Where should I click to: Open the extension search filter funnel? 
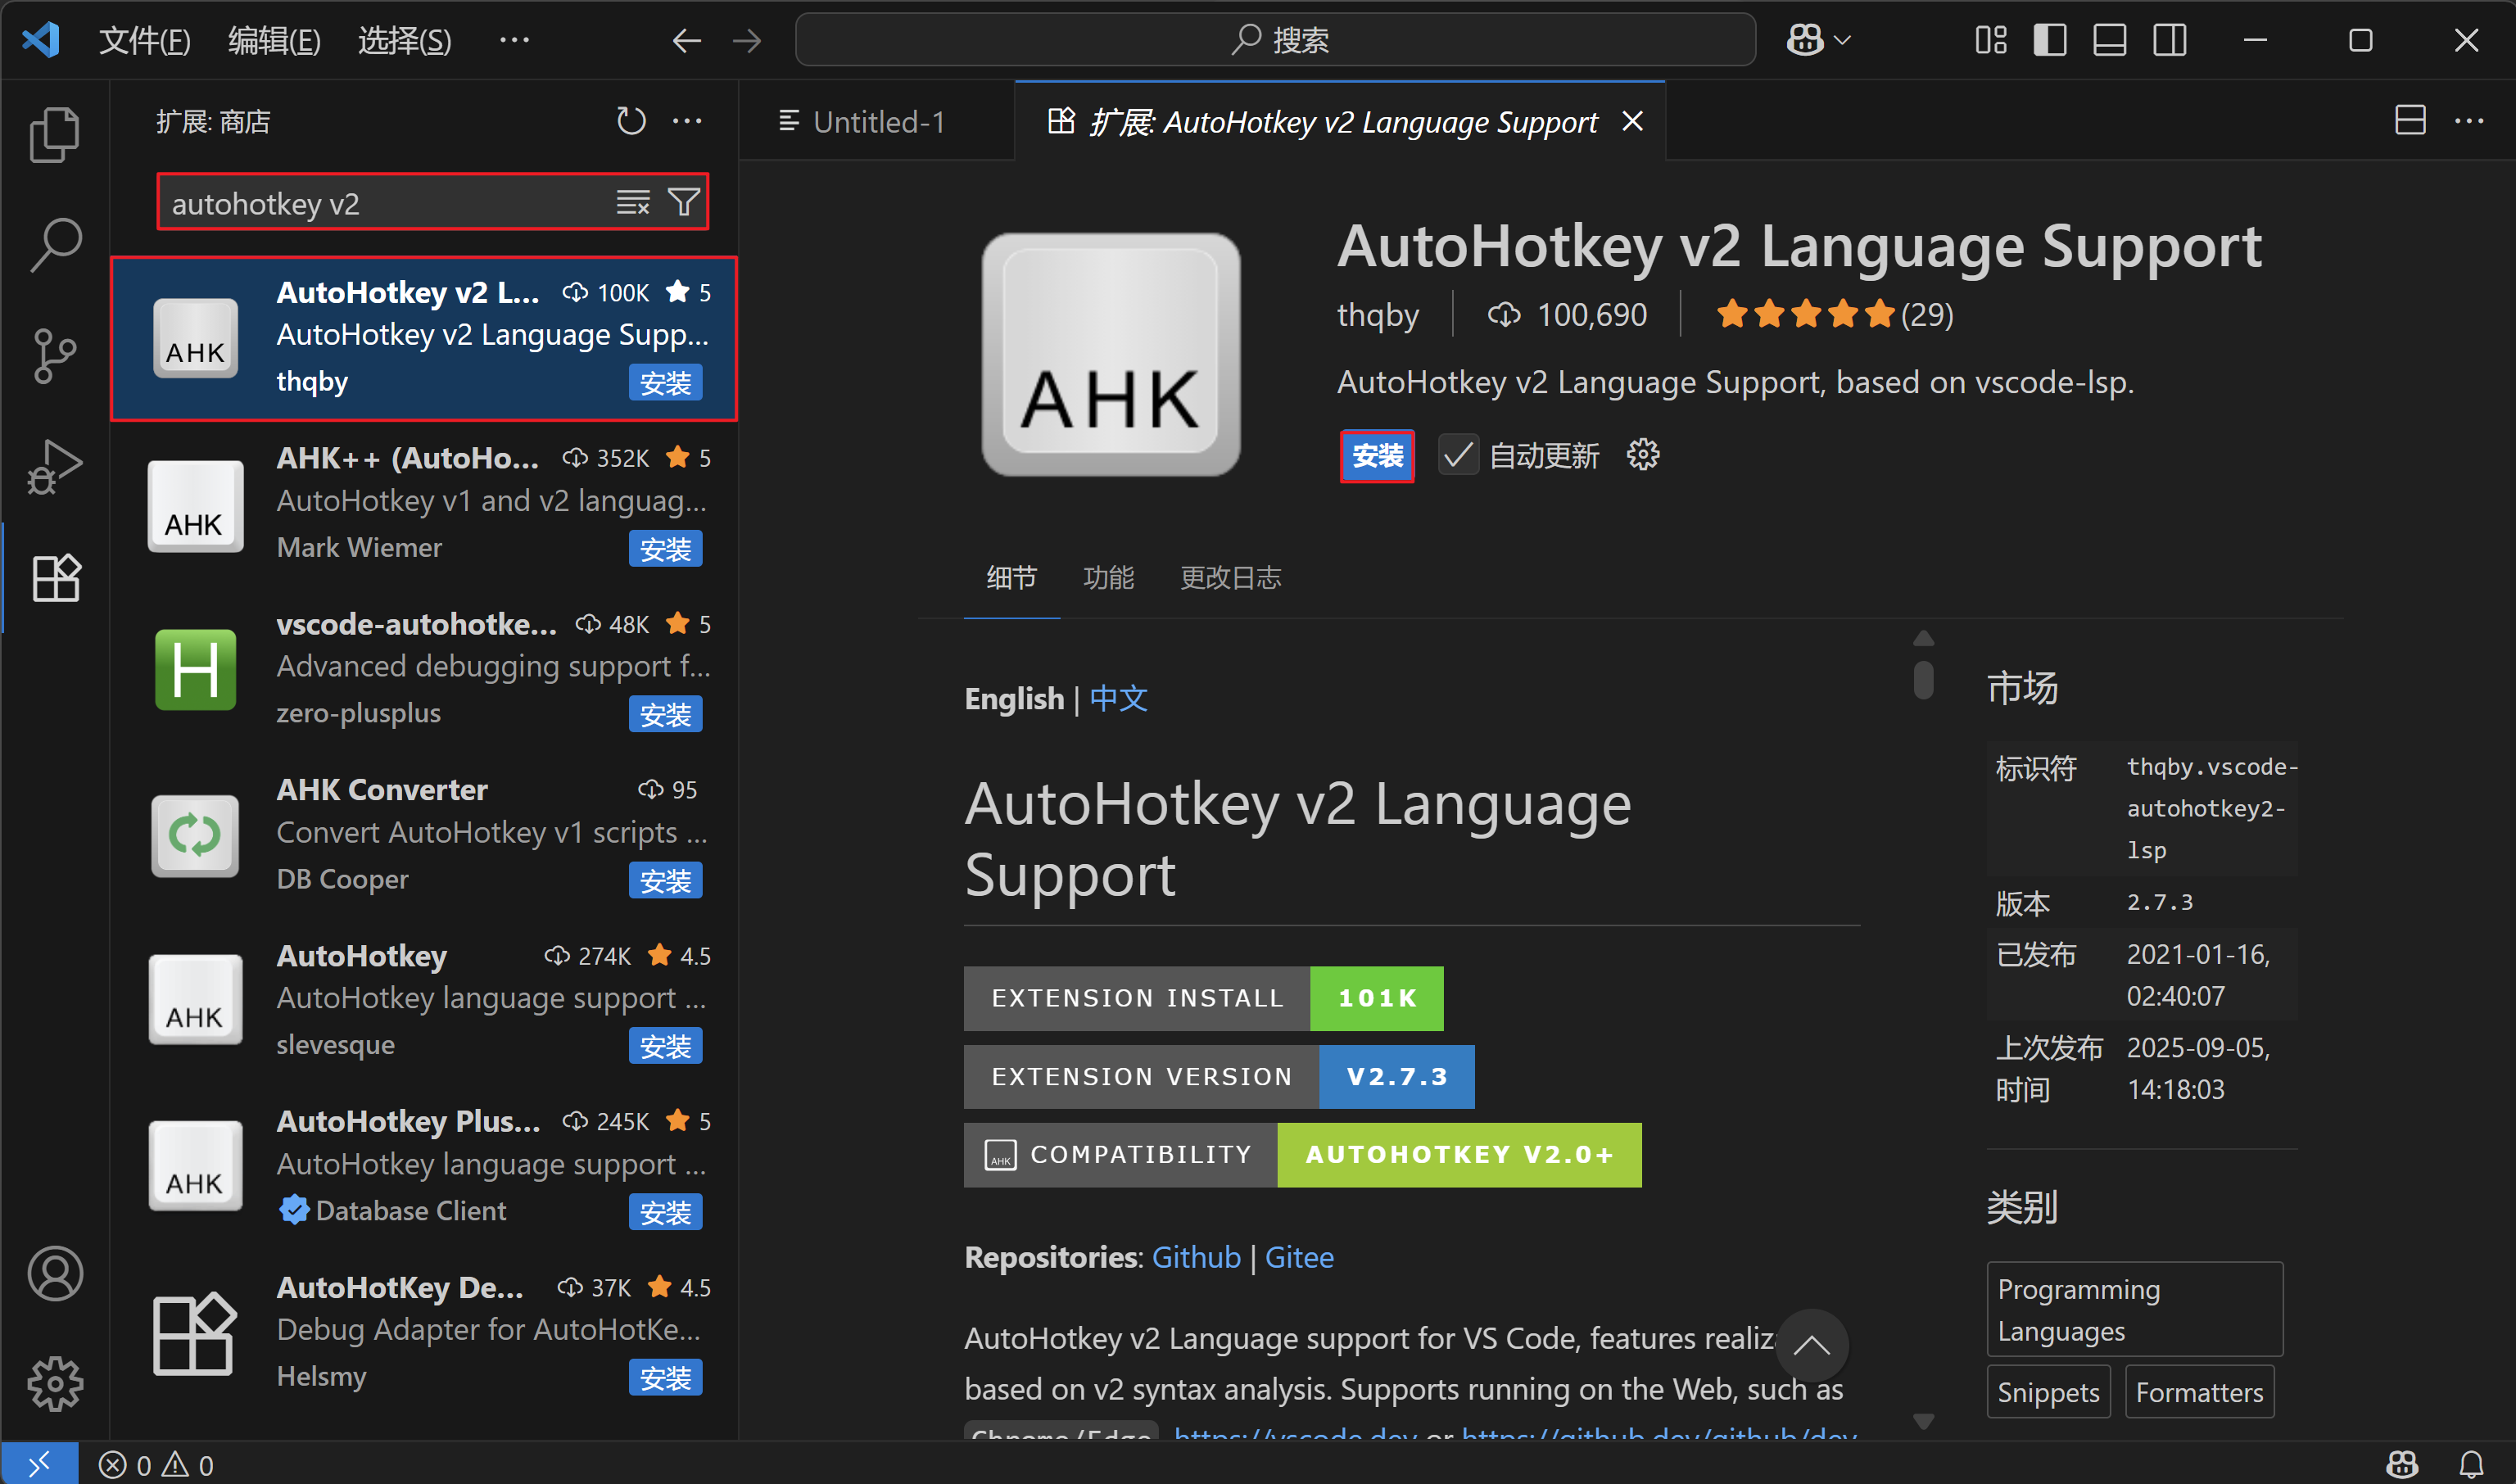[x=684, y=202]
